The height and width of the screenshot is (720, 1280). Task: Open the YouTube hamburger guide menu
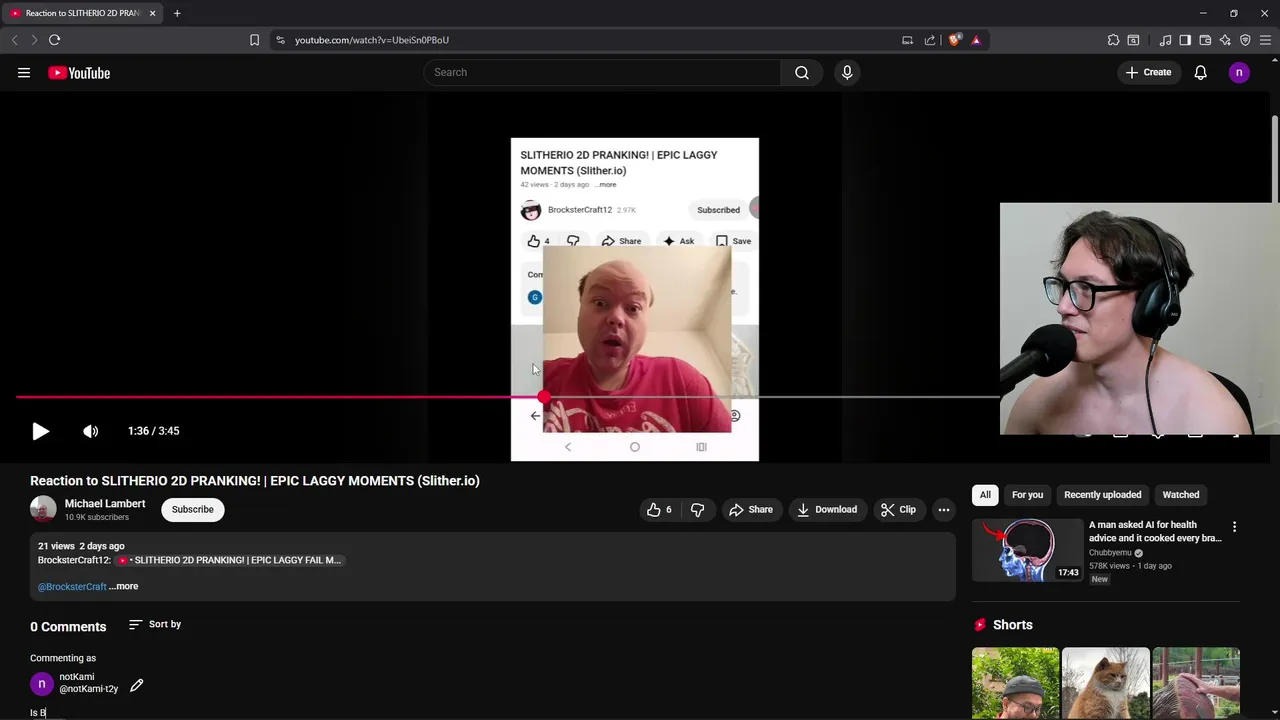(x=24, y=73)
